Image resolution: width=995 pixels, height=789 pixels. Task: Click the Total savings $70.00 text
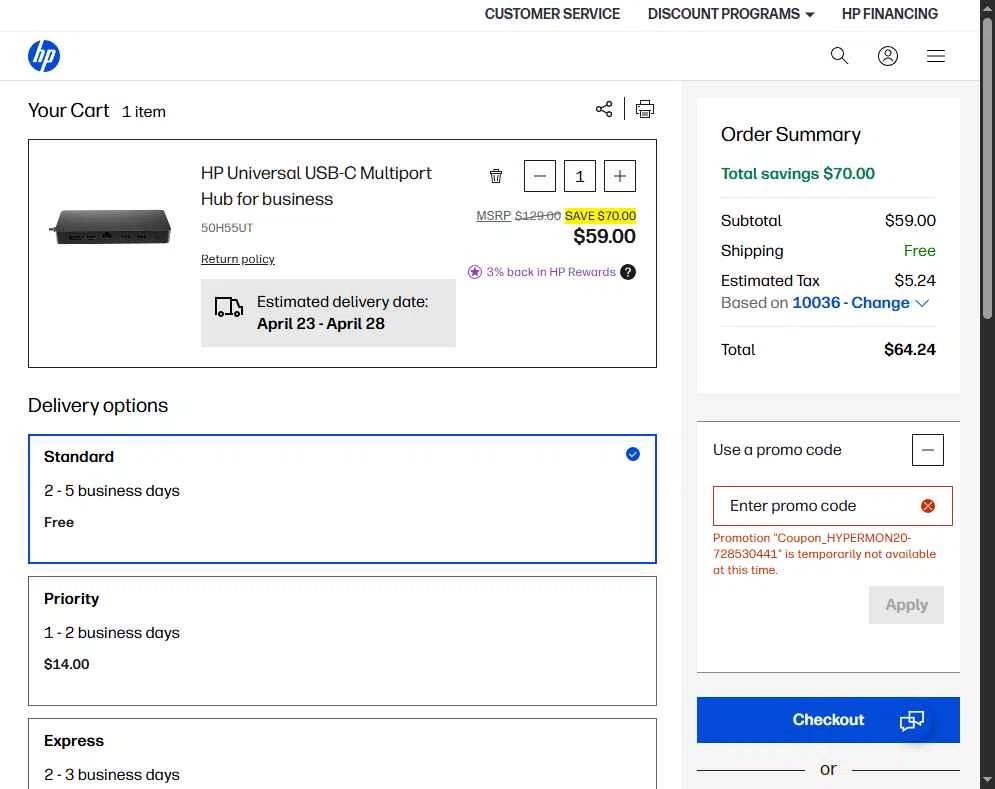(x=798, y=173)
